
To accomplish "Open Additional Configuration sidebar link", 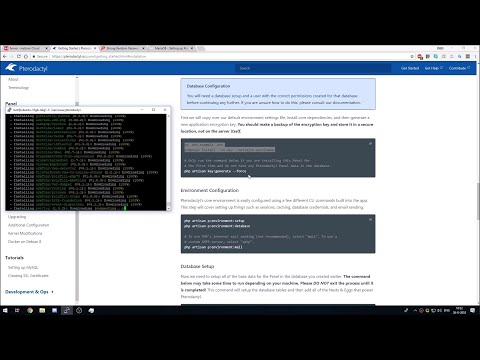I will [x=28, y=225].
